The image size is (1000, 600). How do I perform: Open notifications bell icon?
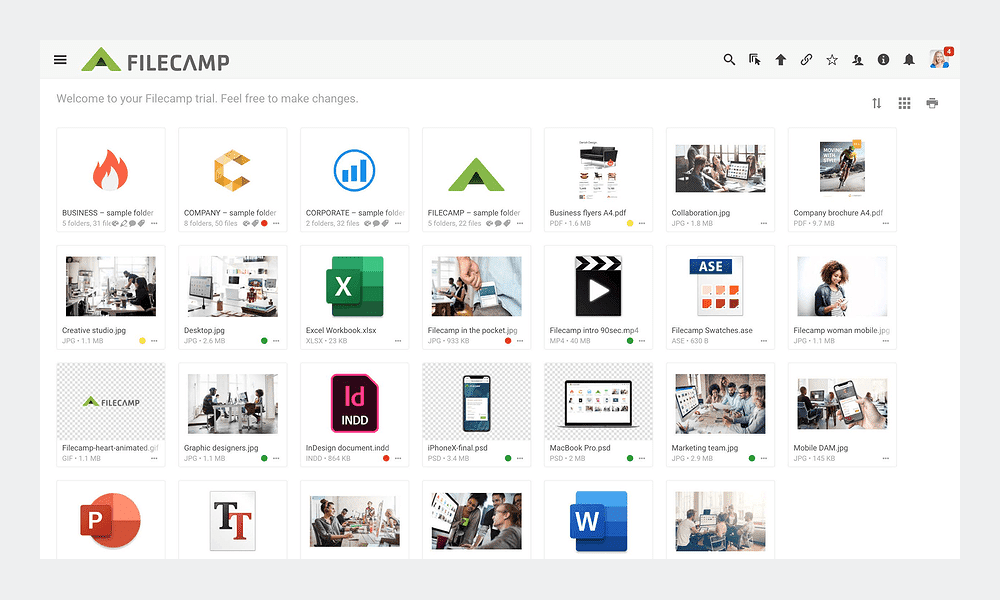point(909,59)
